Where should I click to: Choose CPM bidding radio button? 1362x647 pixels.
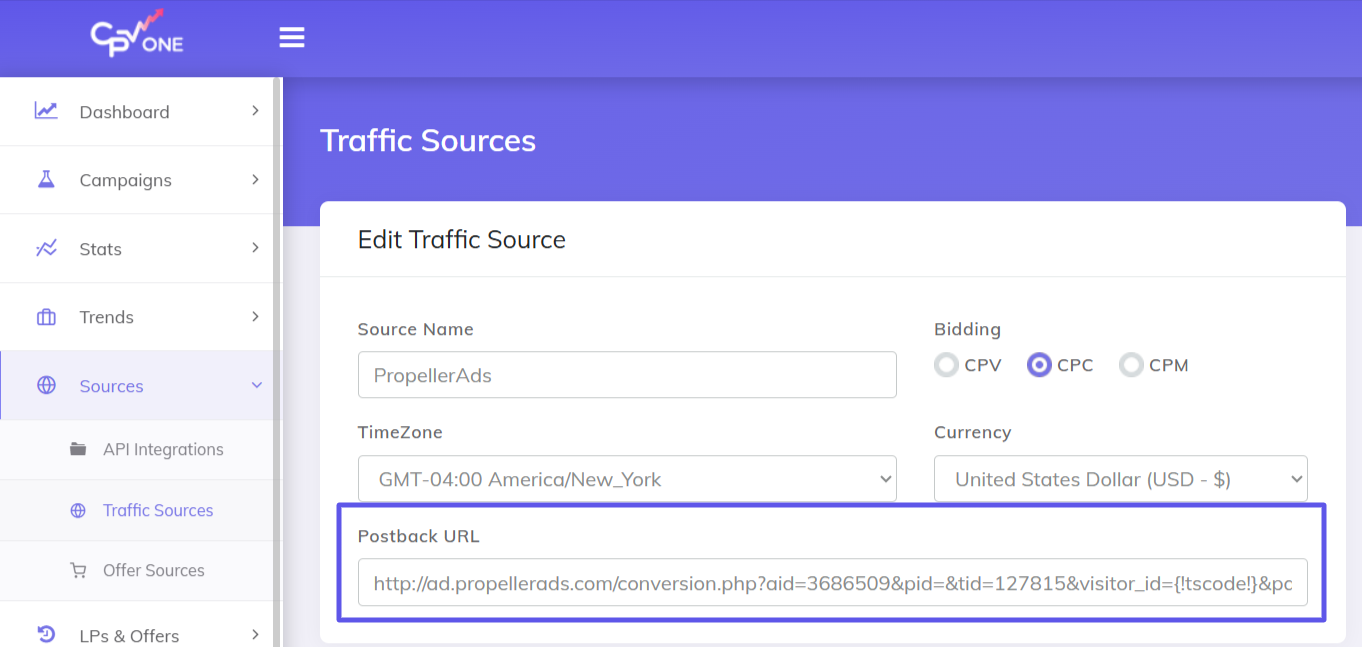point(1131,365)
